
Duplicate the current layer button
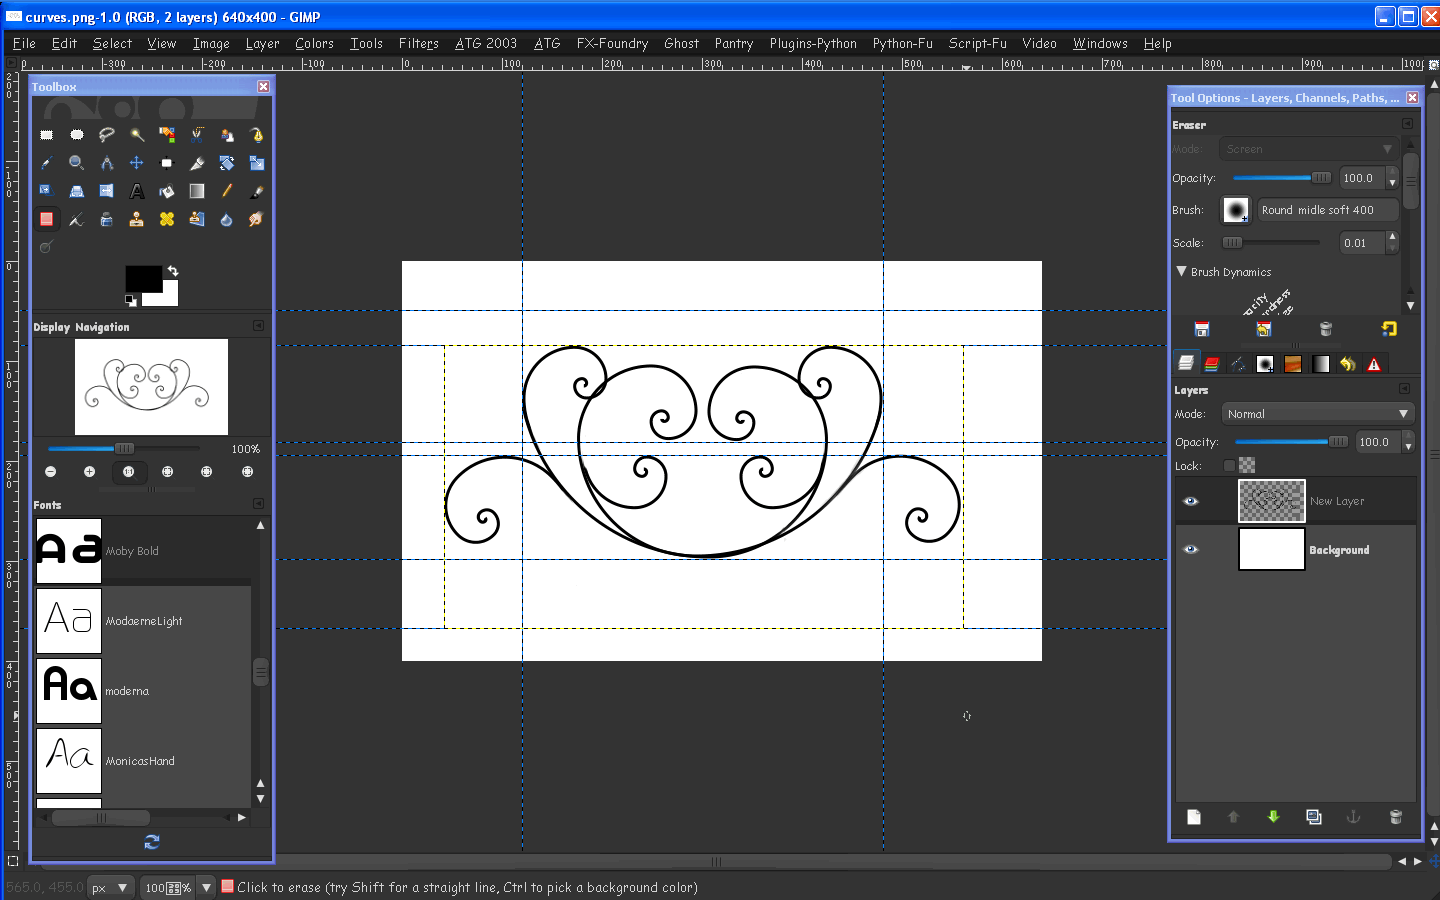pyautogui.click(x=1314, y=817)
